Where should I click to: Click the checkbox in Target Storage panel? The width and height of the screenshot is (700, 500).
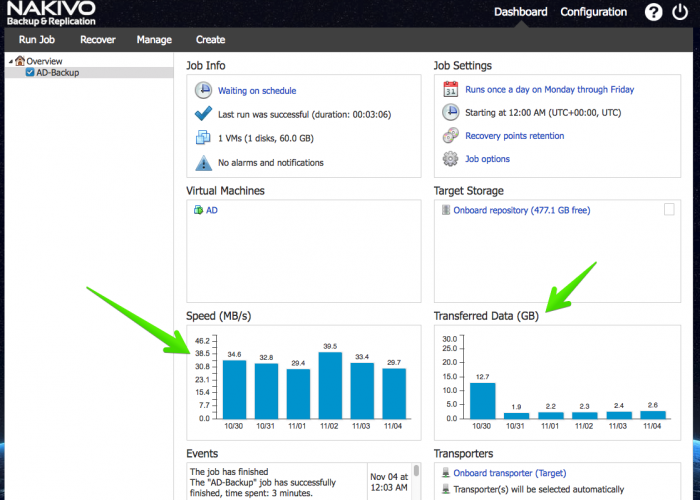(x=669, y=209)
